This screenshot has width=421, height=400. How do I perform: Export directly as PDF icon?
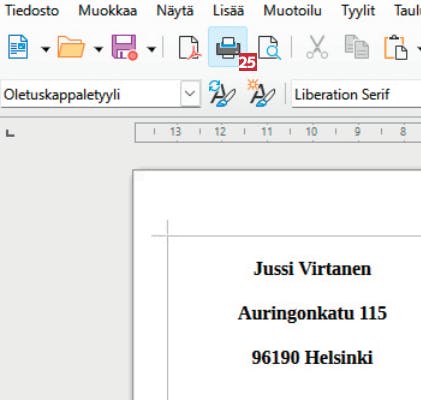[190, 48]
